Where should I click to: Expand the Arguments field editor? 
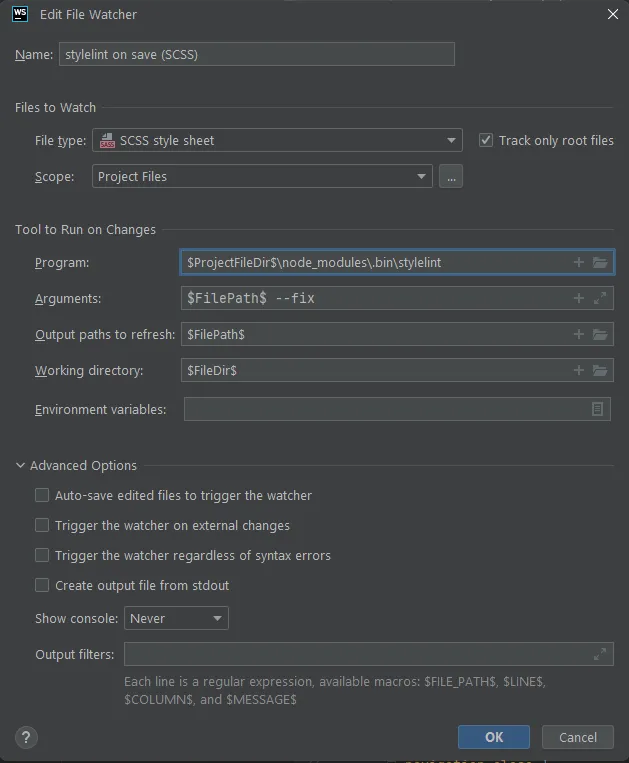click(600, 298)
